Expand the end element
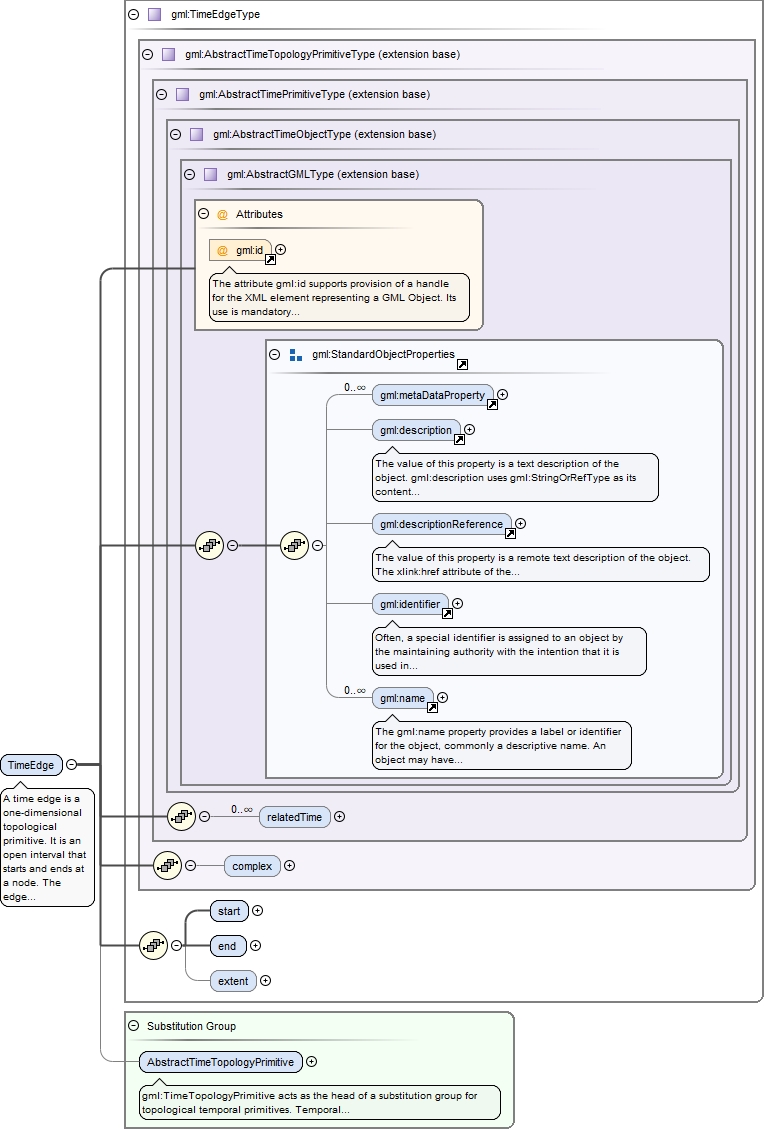This screenshot has height=1130, width=765. pyautogui.click(x=255, y=946)
